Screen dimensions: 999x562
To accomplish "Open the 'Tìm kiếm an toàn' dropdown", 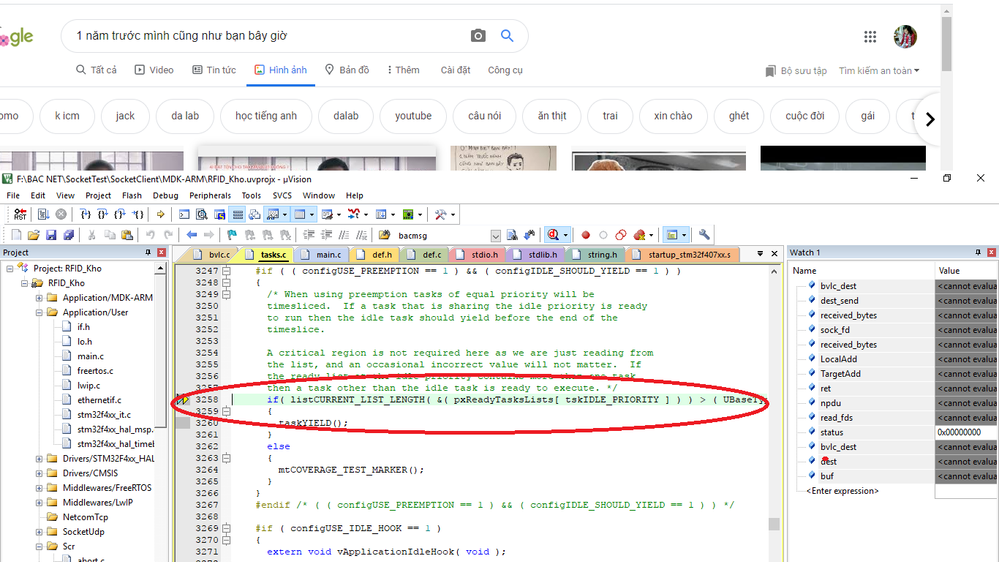I will [x=879, y=71].
